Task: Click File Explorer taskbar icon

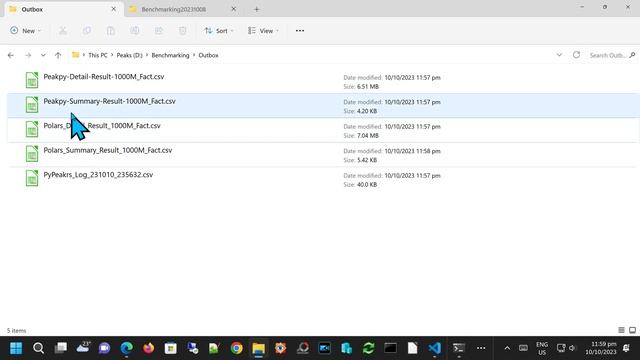Action: click(259, 348)
